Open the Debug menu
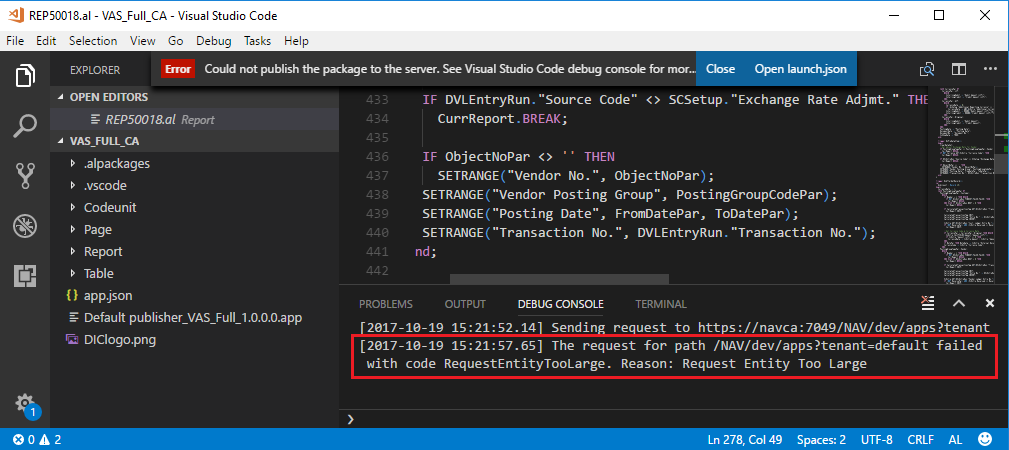 pos(214,41)
